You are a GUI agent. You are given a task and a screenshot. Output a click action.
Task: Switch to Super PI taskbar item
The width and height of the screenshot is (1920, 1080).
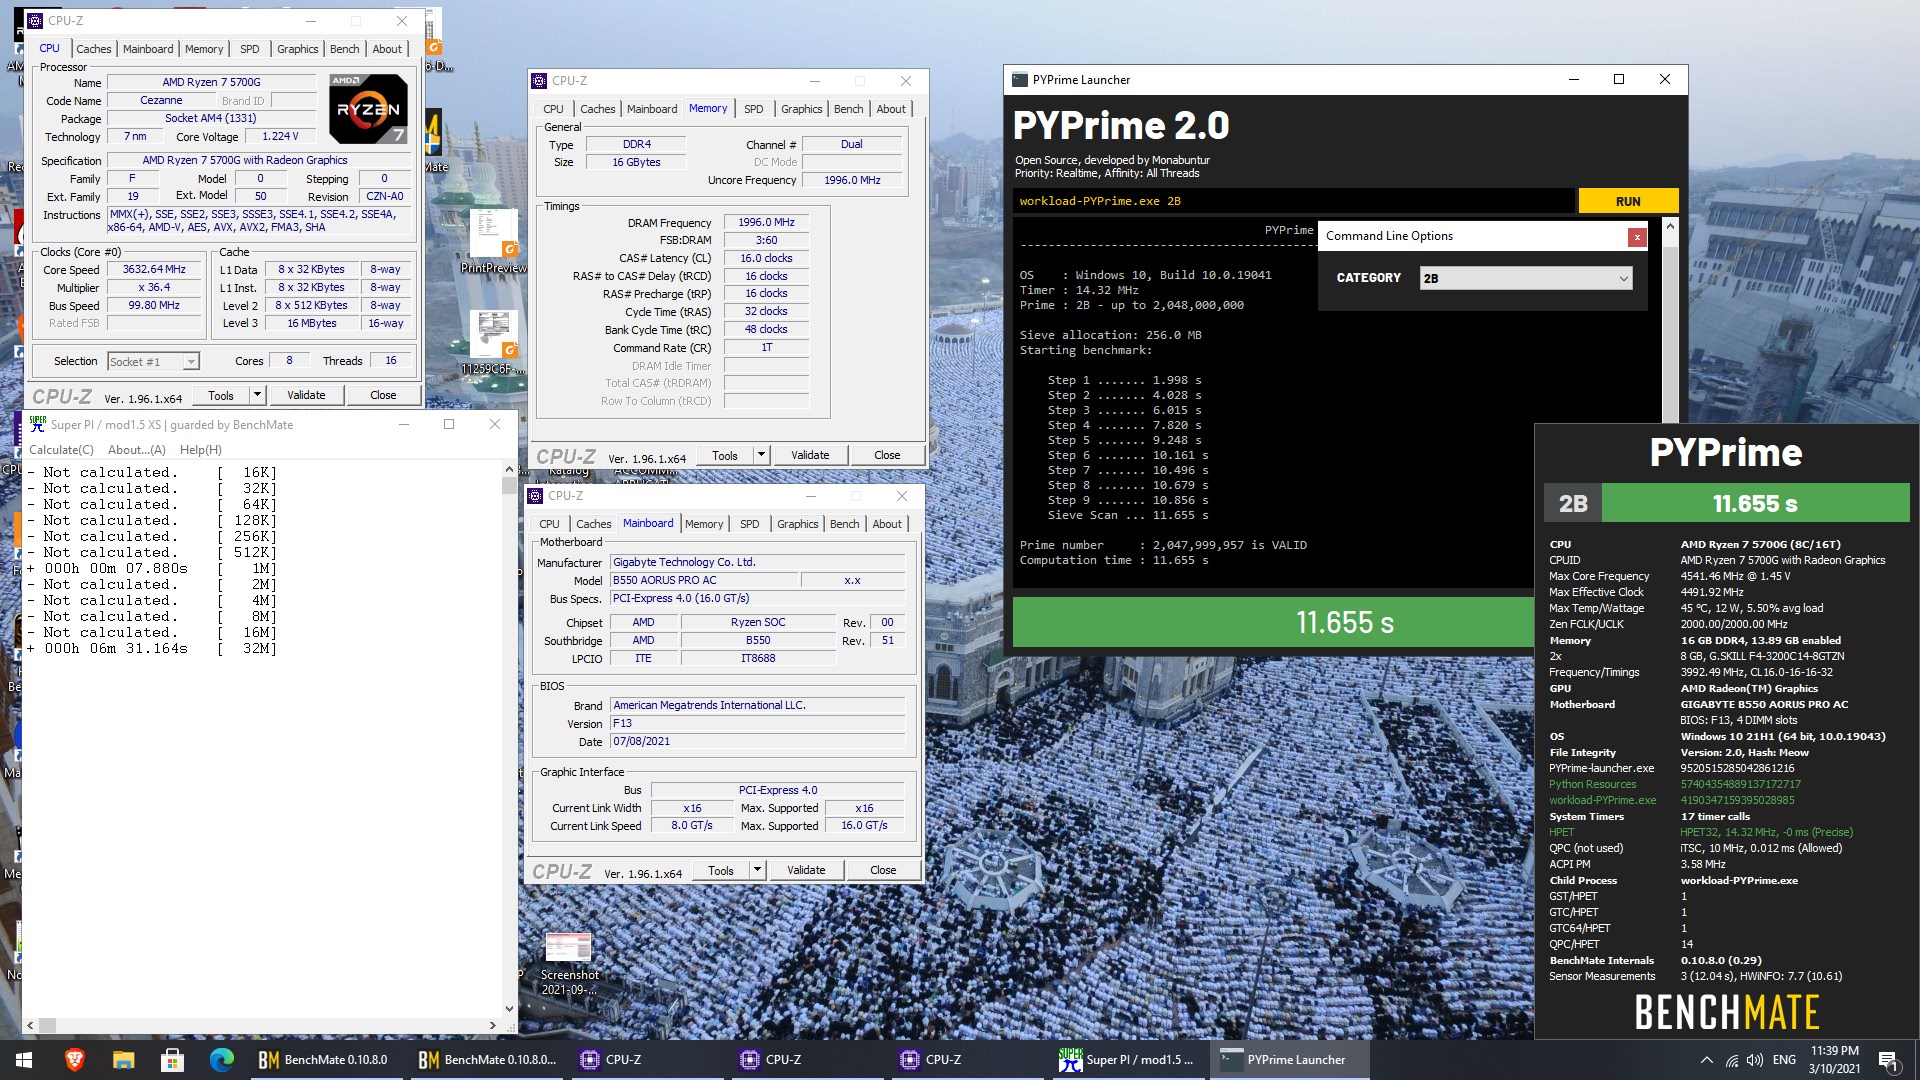coord(1128,1060)
